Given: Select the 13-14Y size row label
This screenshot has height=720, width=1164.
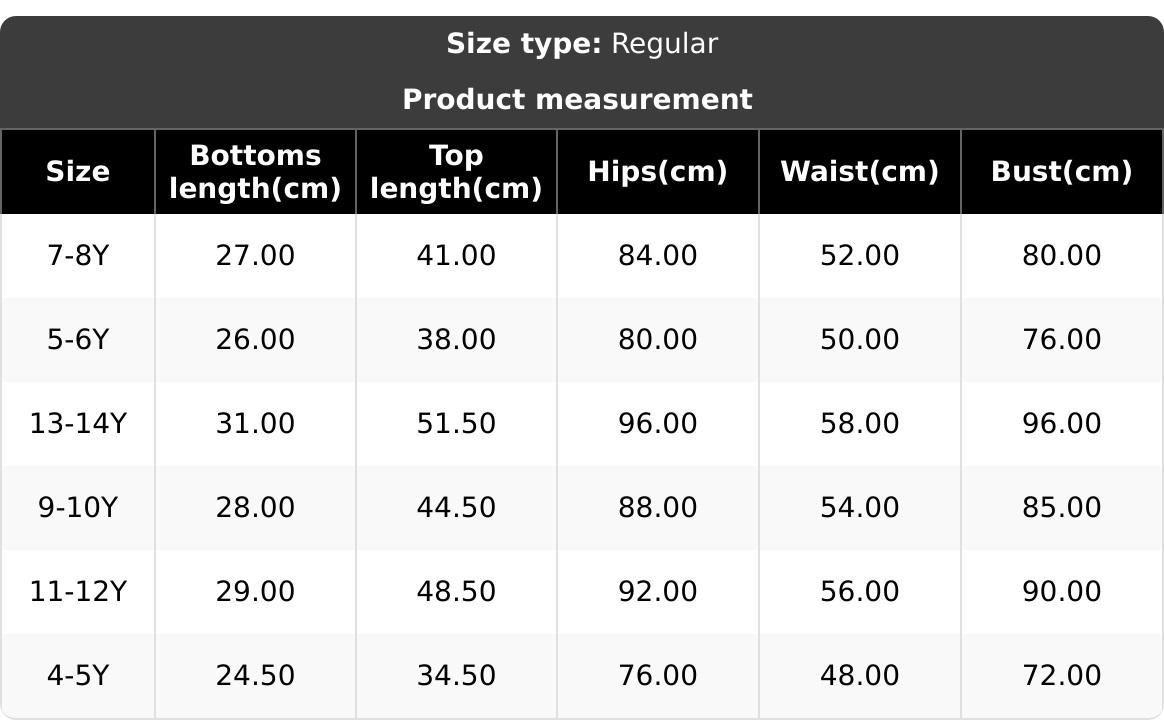Looking at the screenshot, I should point(78,424).
